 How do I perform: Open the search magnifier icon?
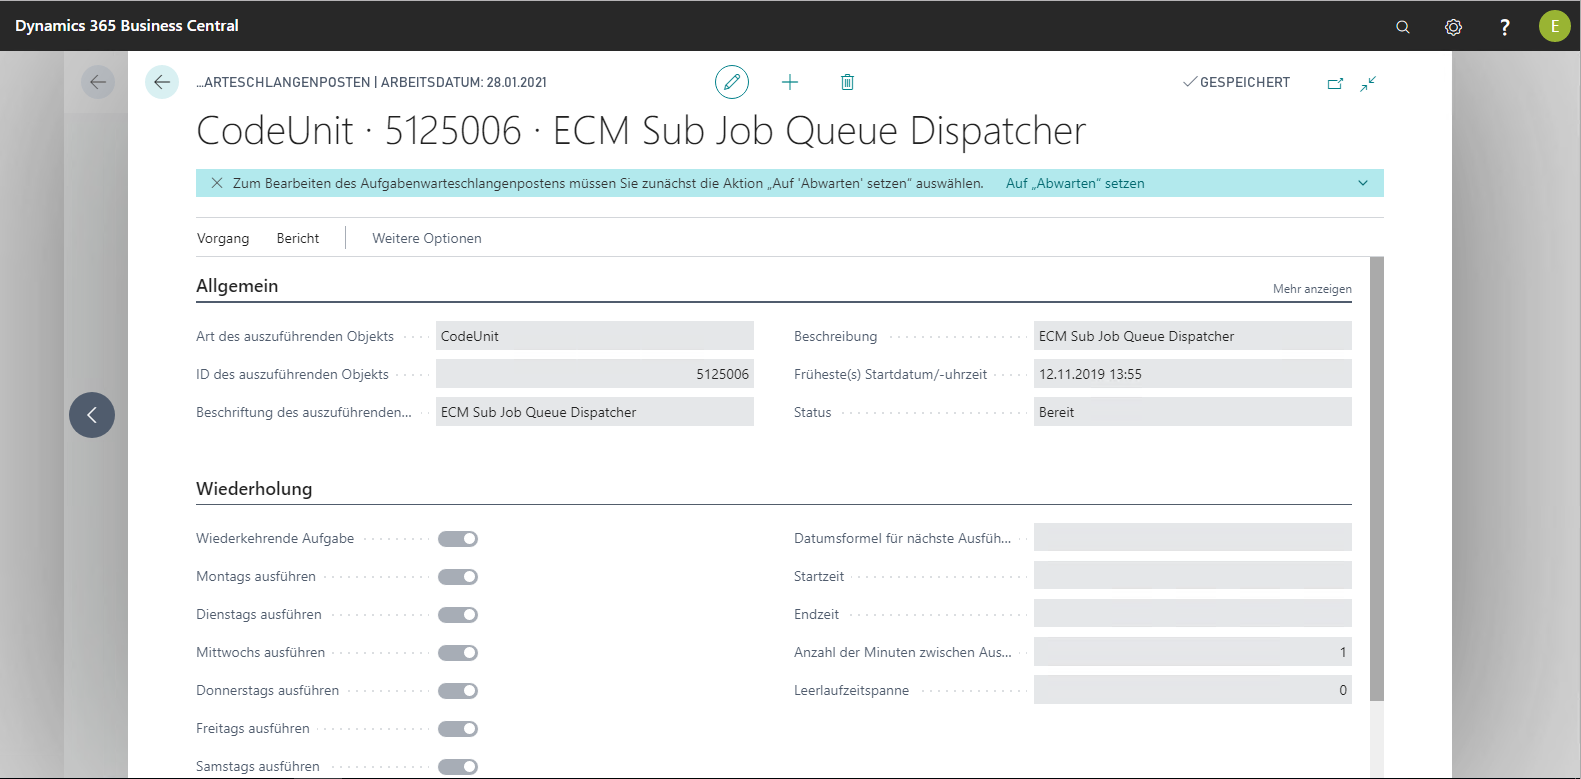(x=1403, y=27)
